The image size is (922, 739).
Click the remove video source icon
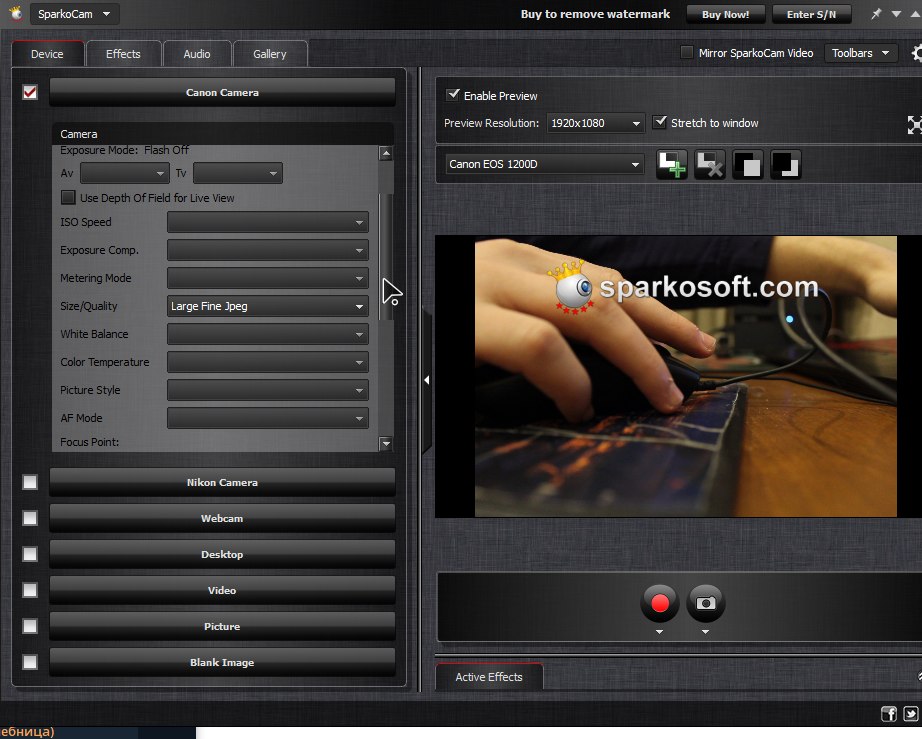710,165
